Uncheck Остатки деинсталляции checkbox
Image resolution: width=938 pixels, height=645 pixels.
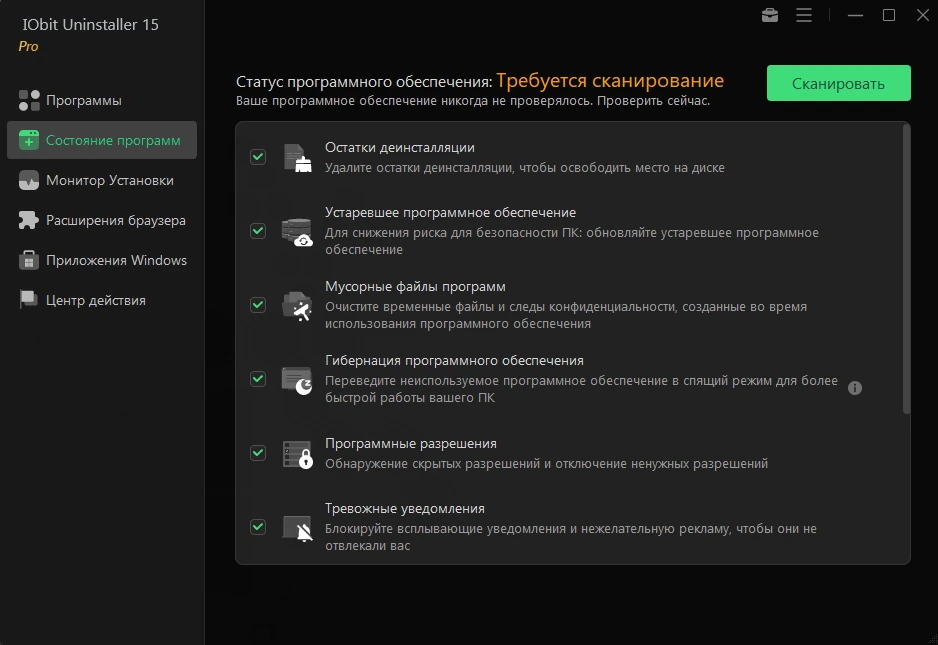tap(258, 157)
